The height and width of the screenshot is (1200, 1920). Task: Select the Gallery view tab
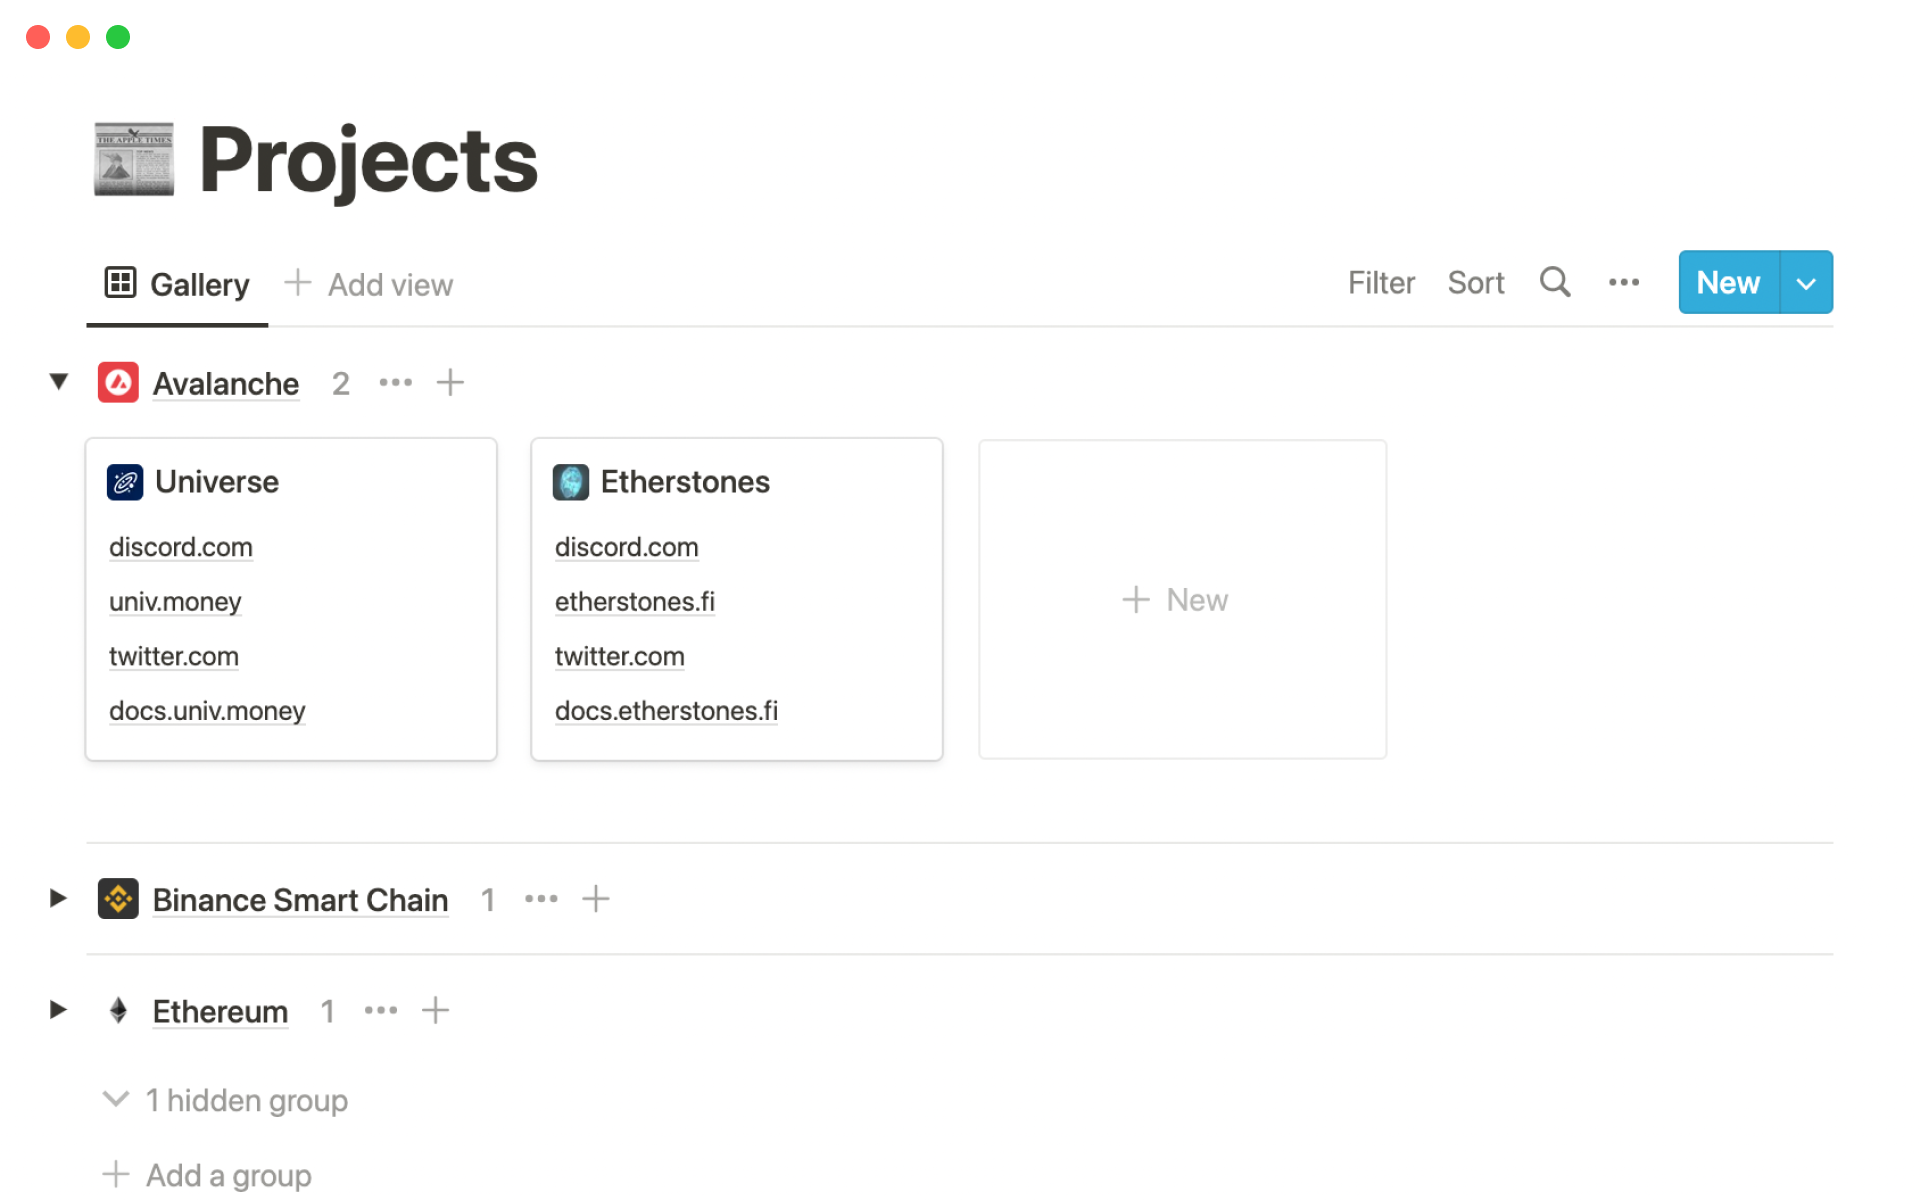tap(178, 285)
